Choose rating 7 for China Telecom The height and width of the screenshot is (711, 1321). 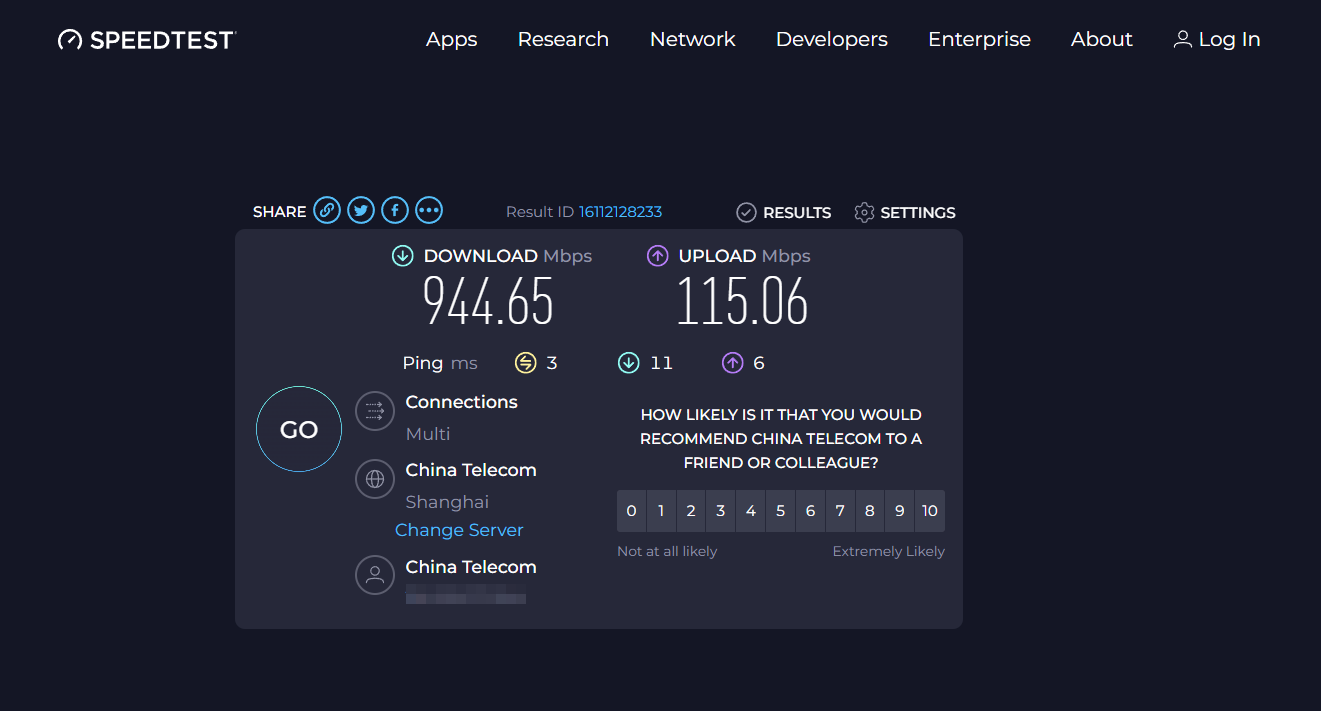coord(840,511)
